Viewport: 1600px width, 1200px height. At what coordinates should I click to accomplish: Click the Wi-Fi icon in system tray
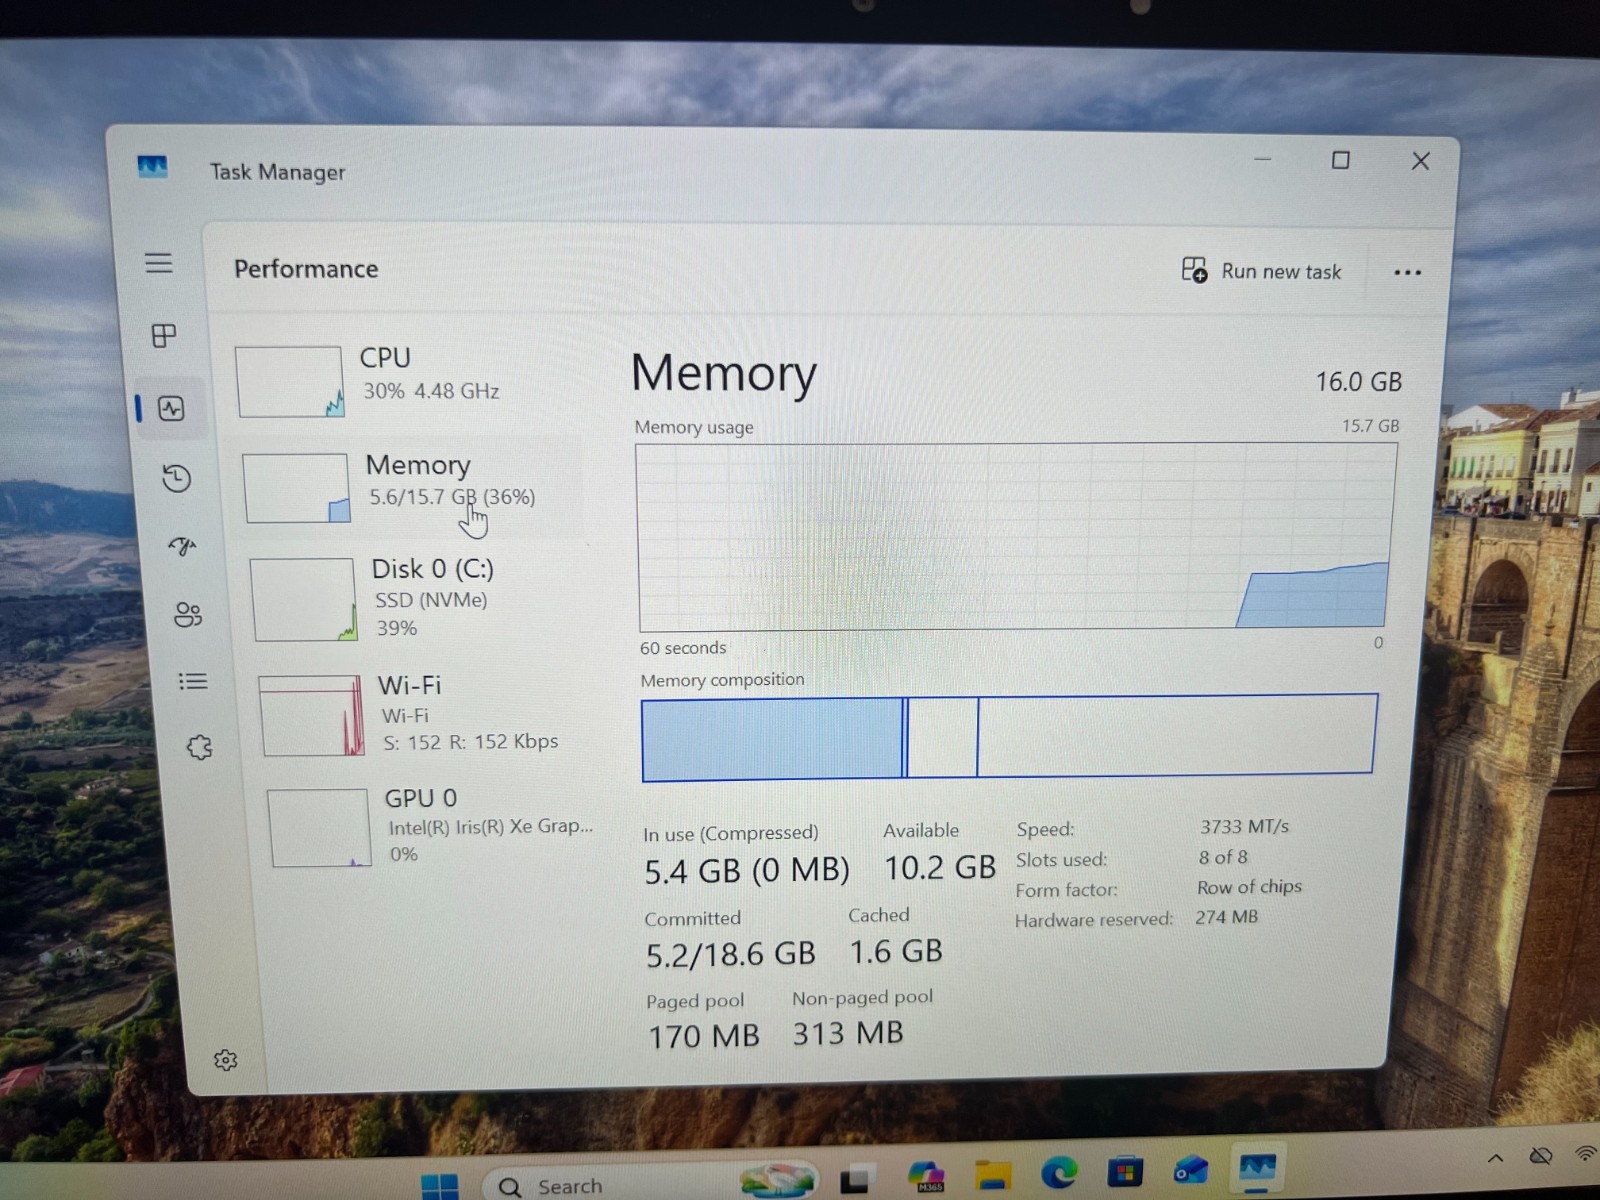pyautogui.click(x=1586, y=1153)
